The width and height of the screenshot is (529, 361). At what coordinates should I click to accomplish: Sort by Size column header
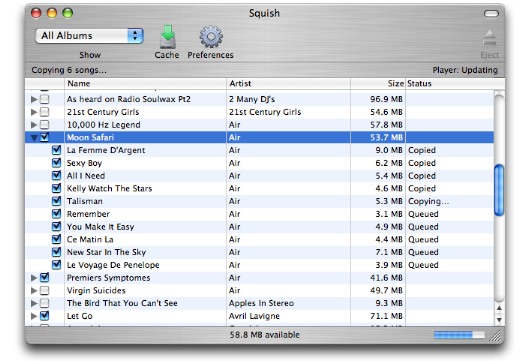(x=378, y=84)
